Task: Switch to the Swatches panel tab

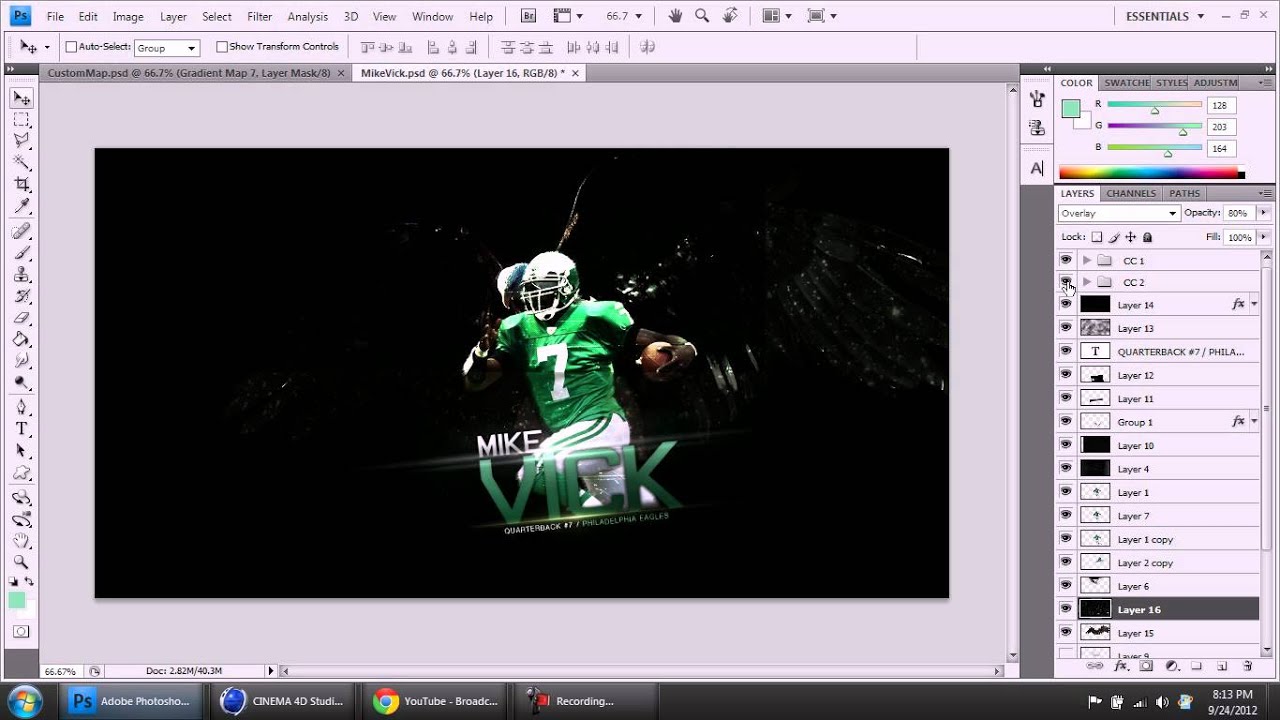Action: click(1127, 83)
